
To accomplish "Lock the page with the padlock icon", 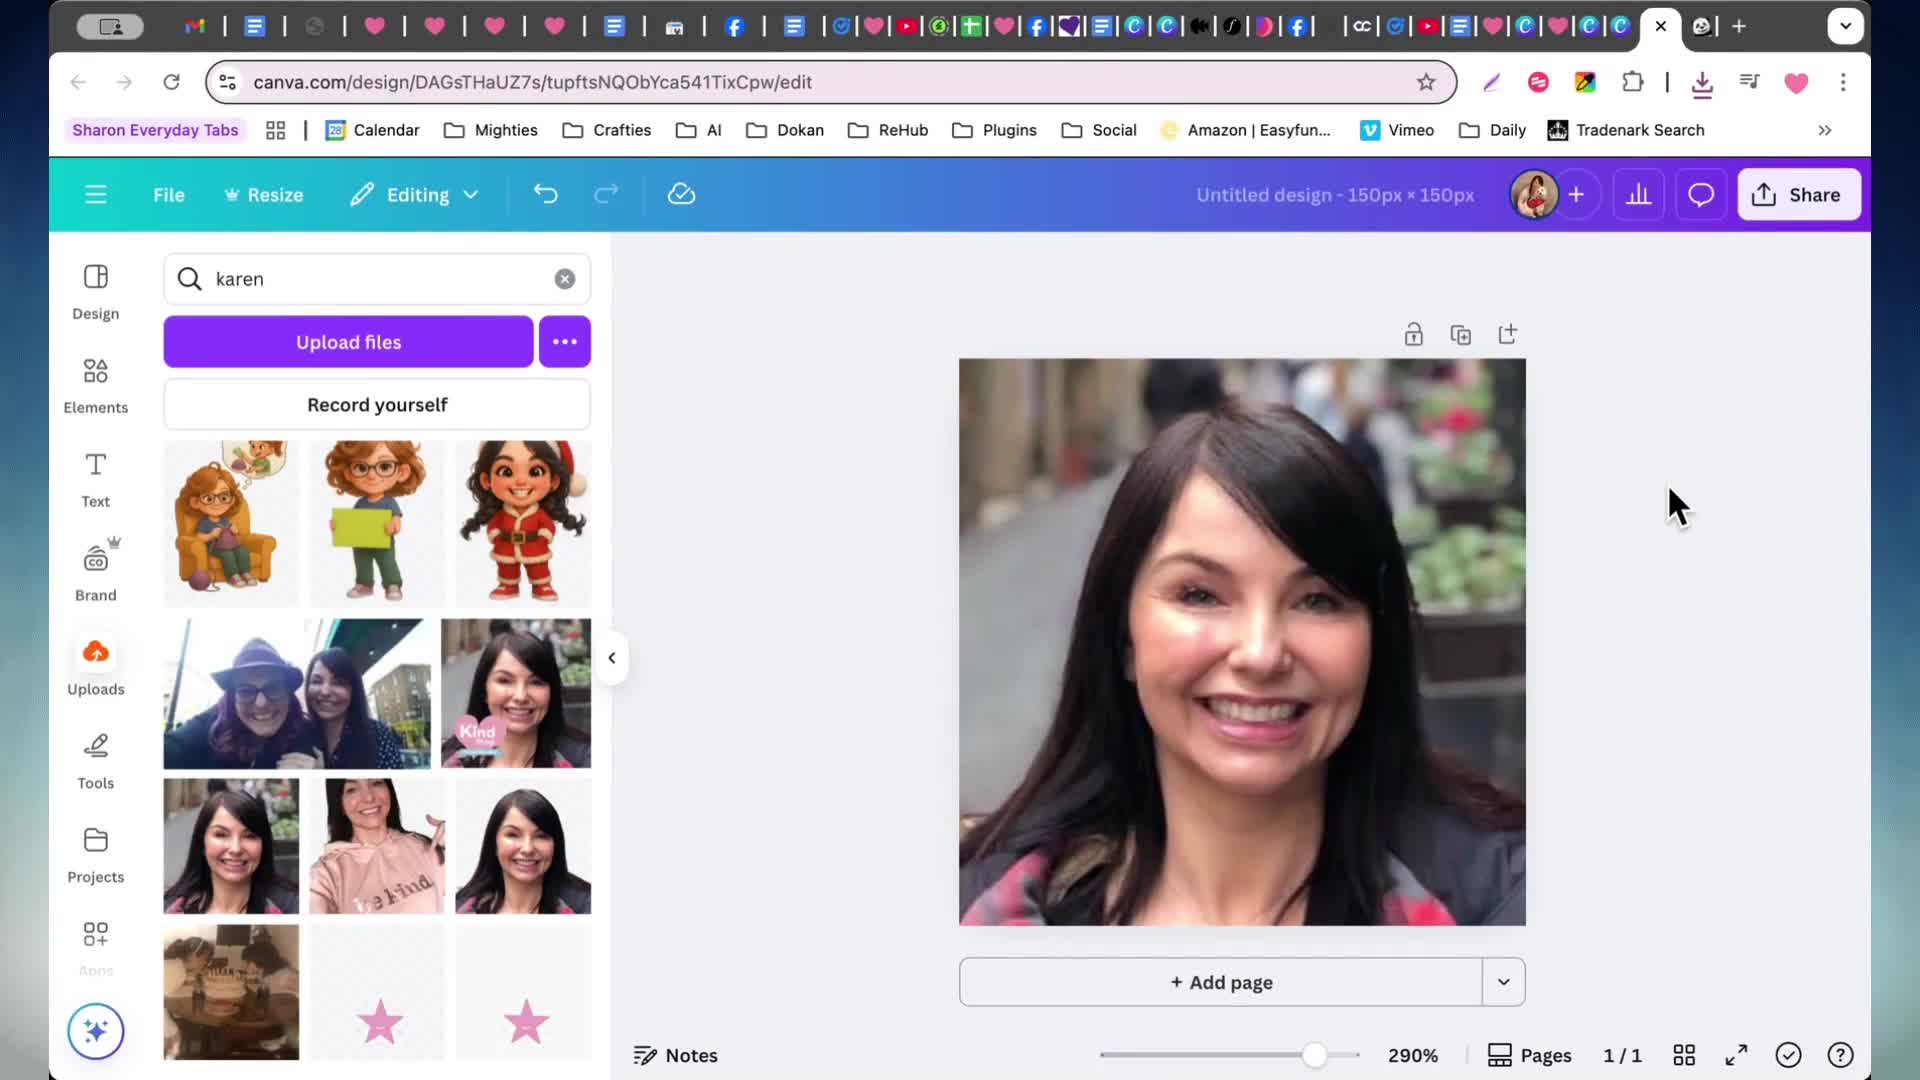I will (1413, 334).
